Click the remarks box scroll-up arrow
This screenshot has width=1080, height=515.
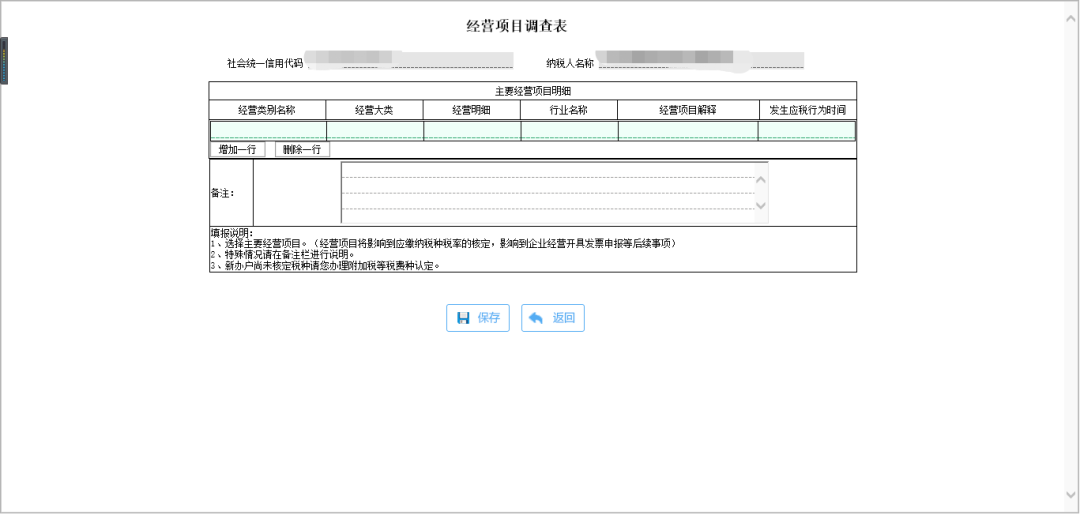pos(761,180)
